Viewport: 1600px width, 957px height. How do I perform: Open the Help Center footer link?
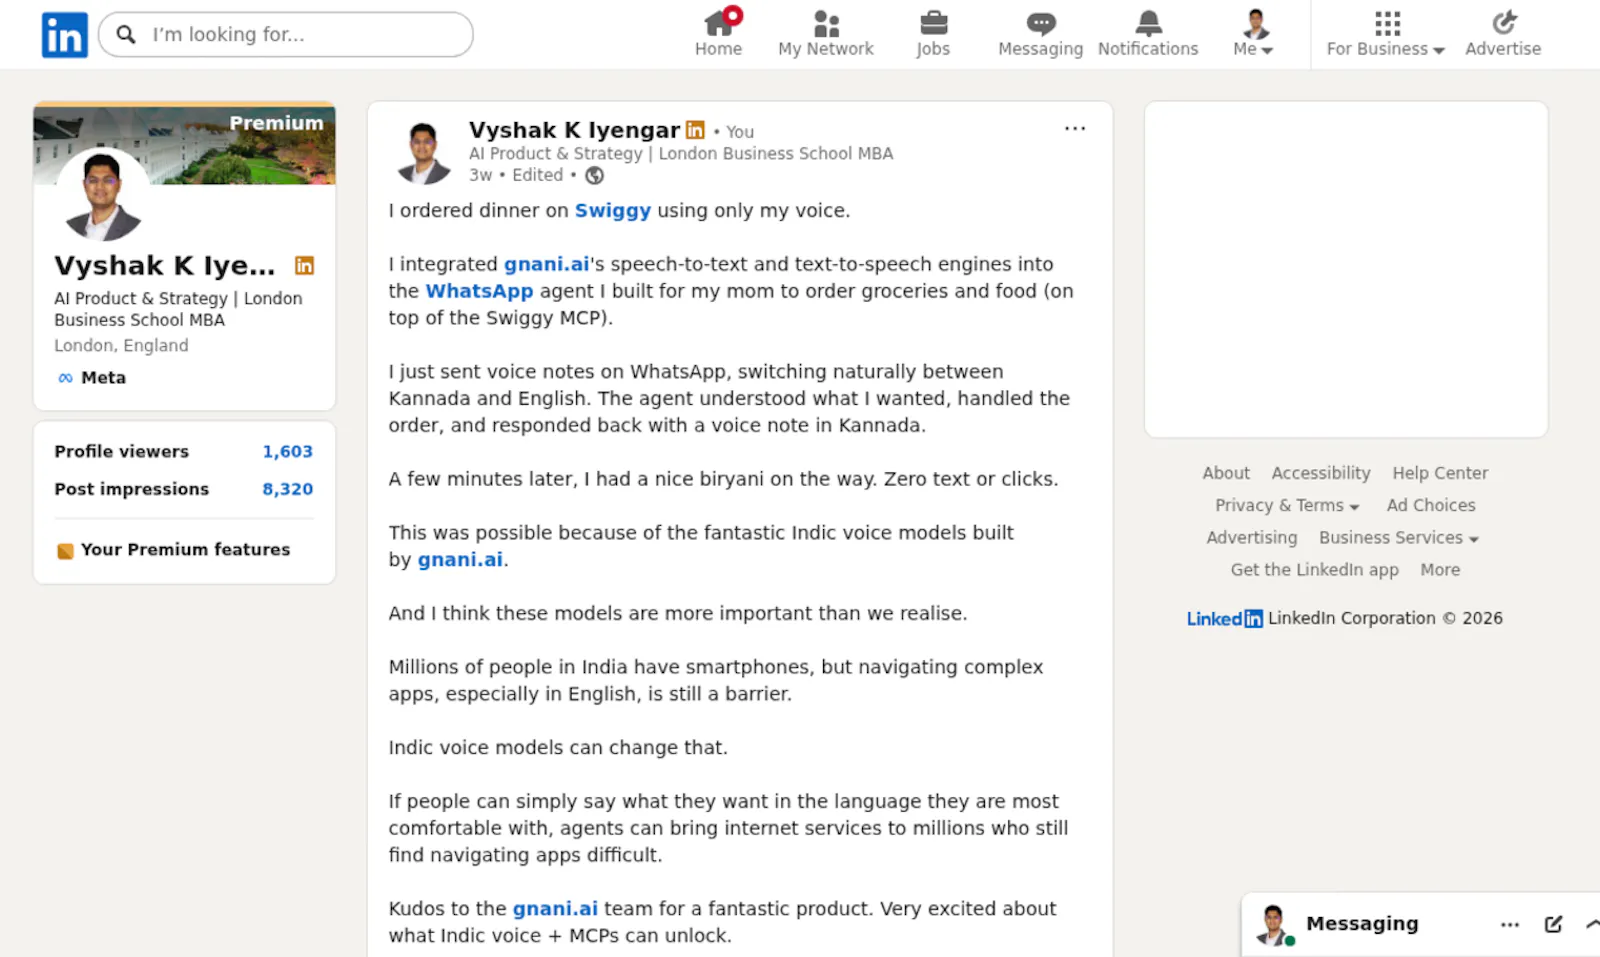1440,473
